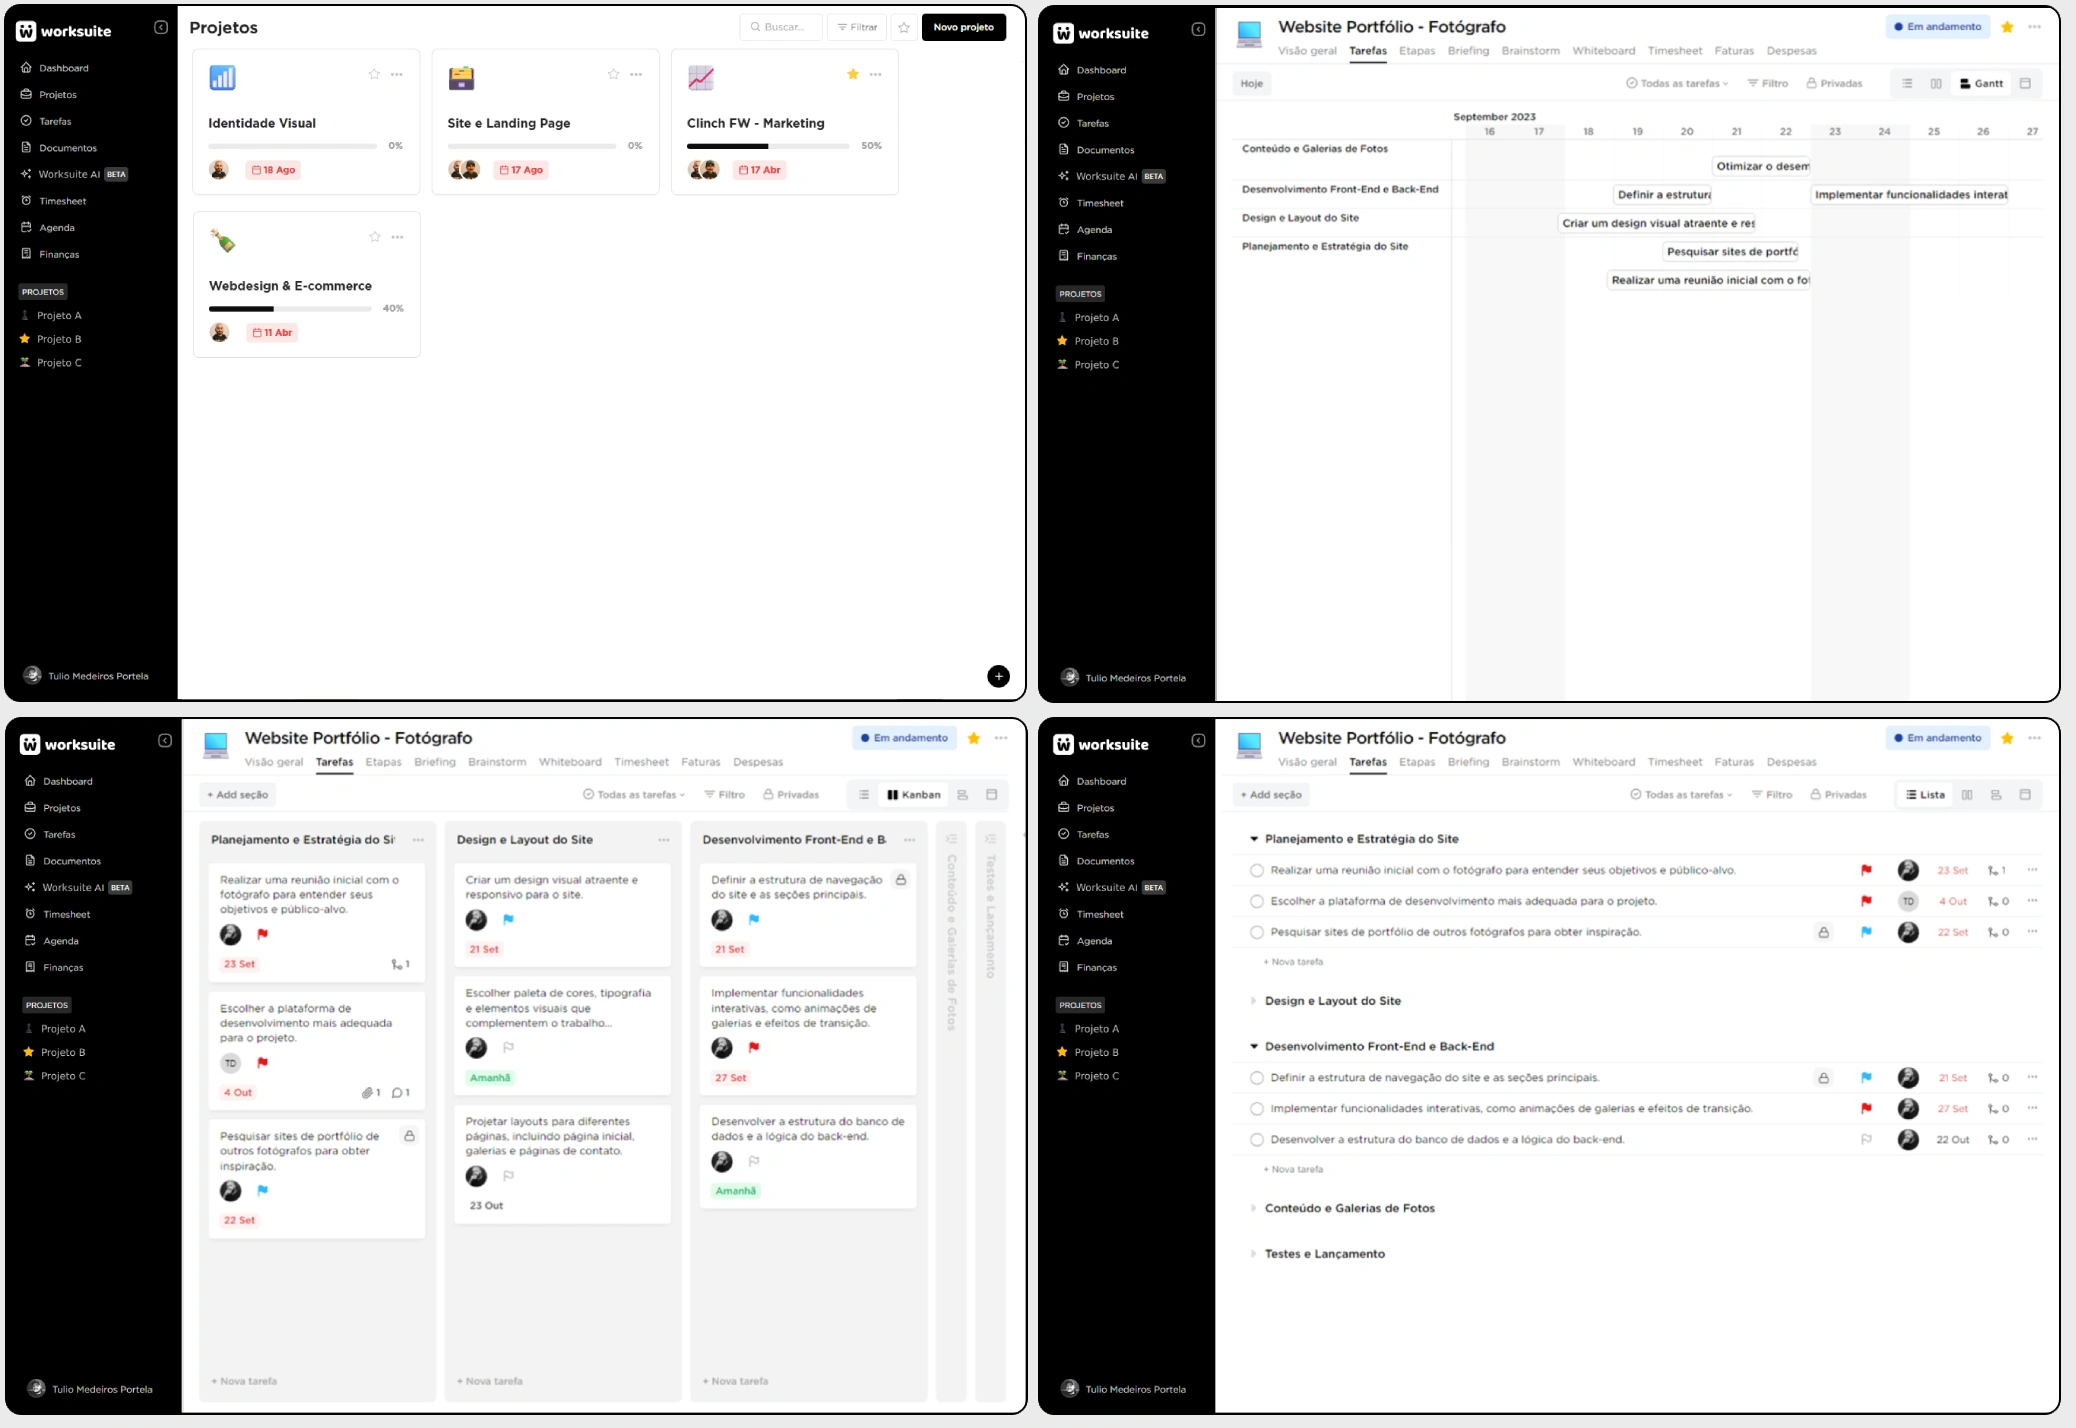Favorite the Identidade Visual project card

tap(374, 74)
